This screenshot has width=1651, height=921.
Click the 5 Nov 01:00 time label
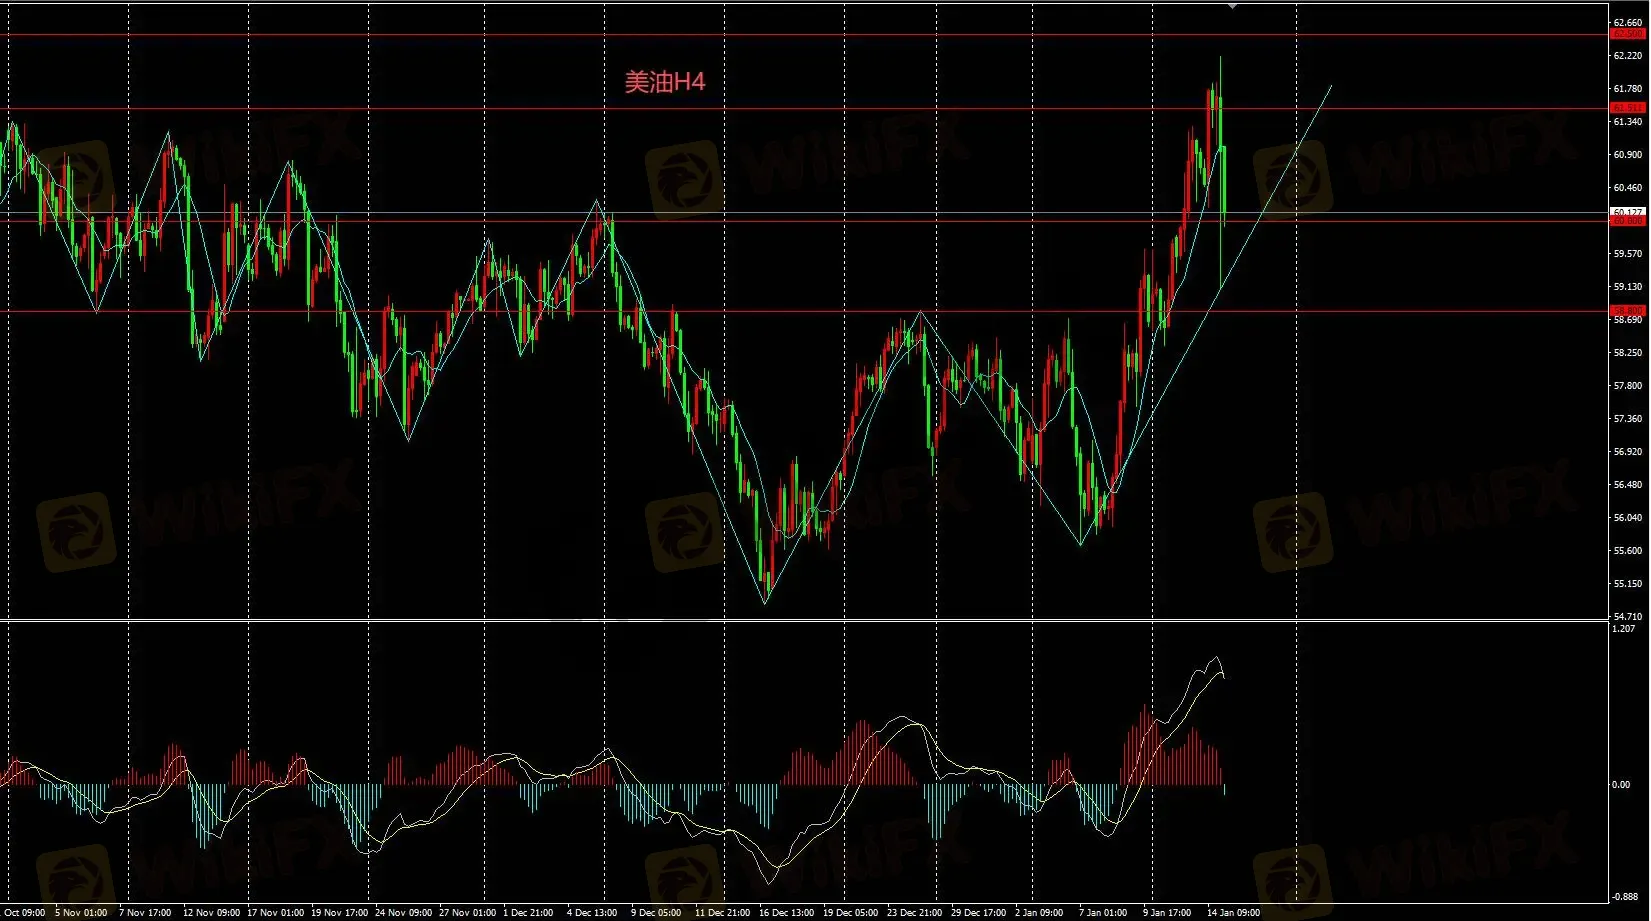pyautogui.click(x=81, y=913)
